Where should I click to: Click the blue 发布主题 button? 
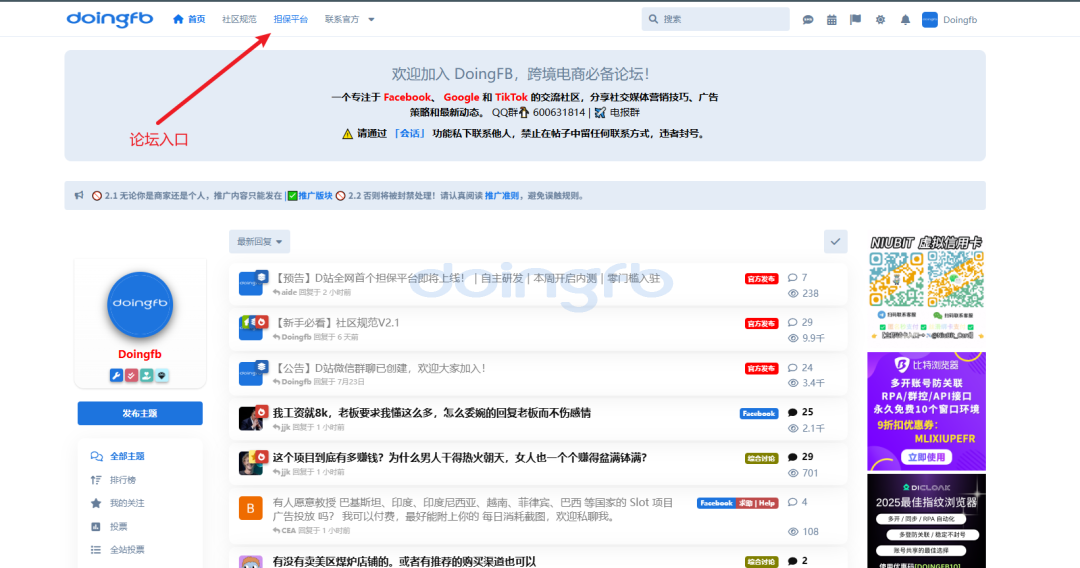(x=140, y=413)
